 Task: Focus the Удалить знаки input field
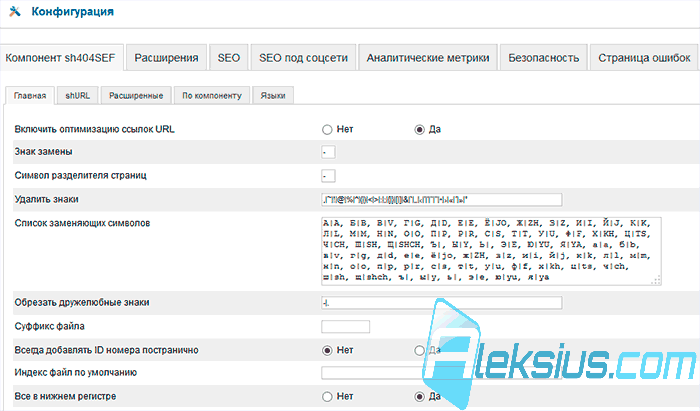tap(442, 199)
